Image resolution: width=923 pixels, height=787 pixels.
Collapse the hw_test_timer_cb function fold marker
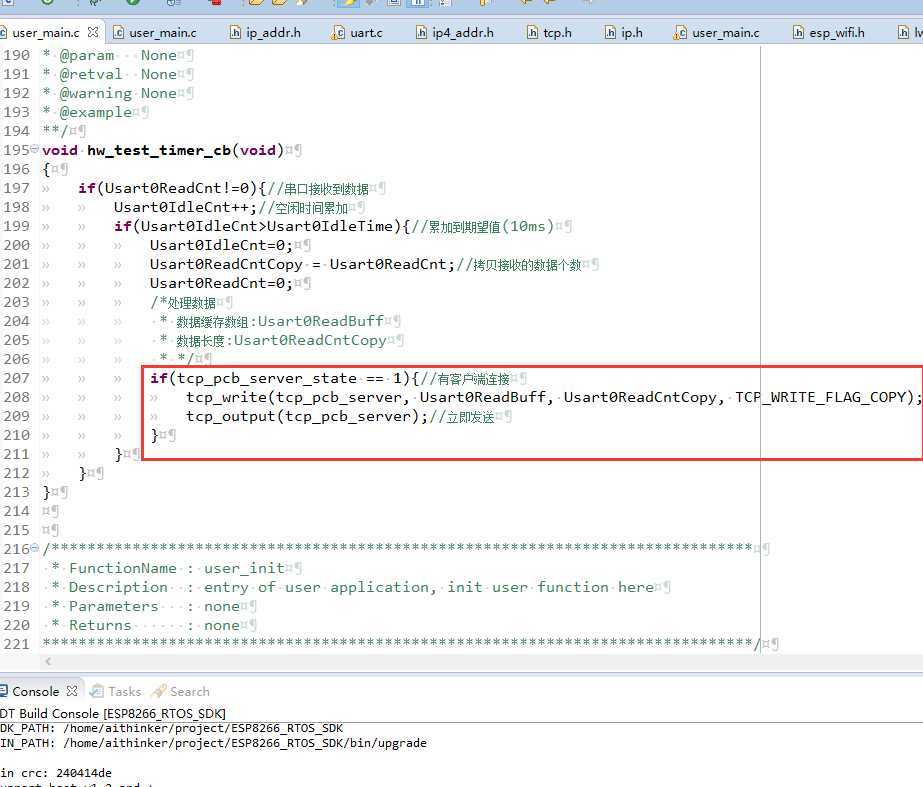(35, 150)
